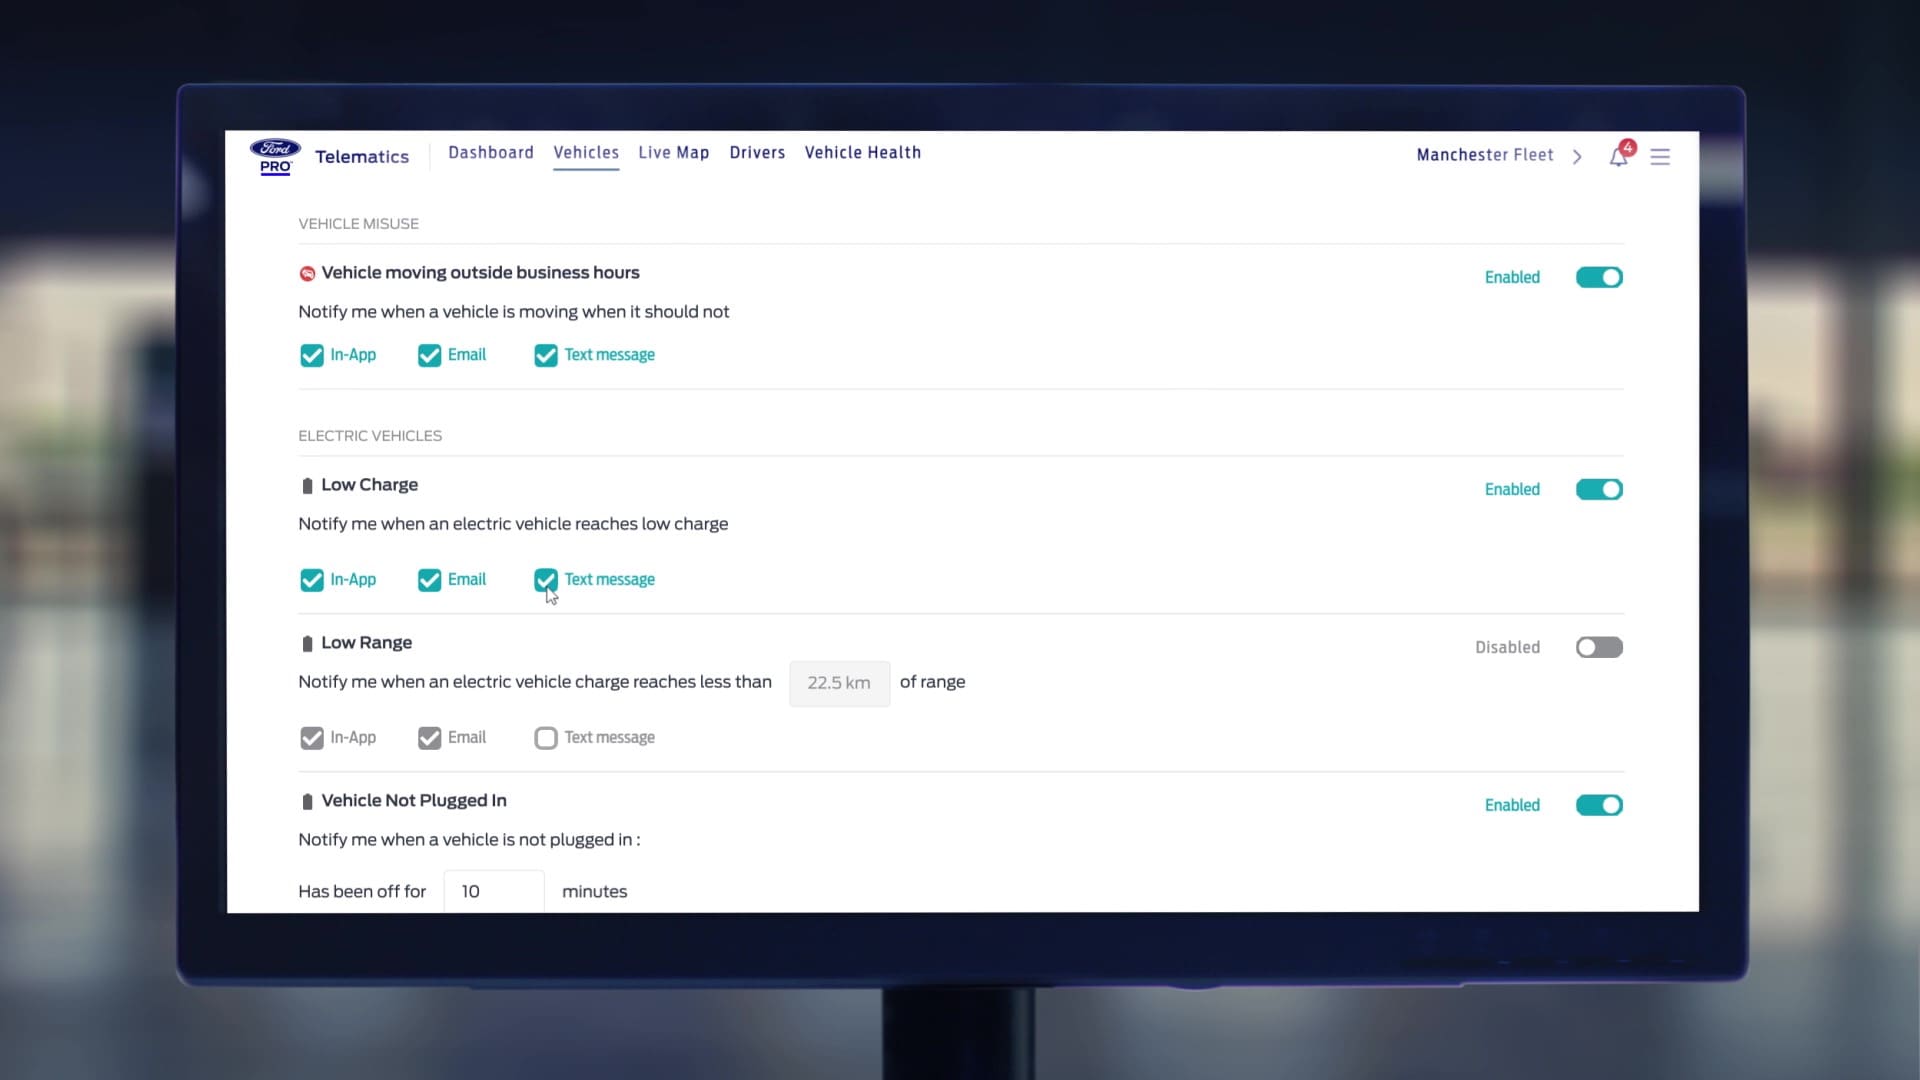Go to the Dashboard tab

[x=490, y=152]
